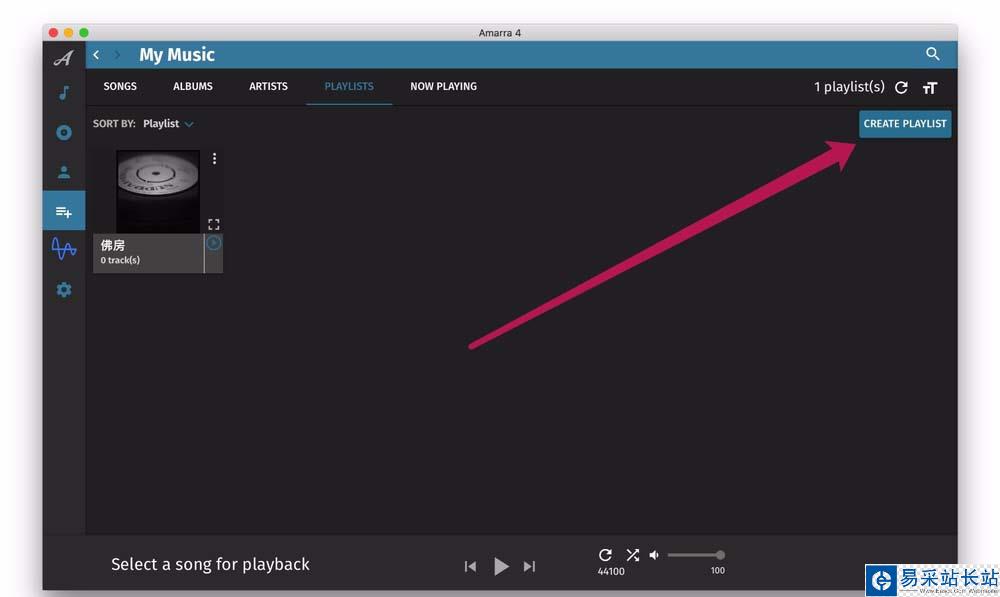Skip to next track
Screen dimensions: 1000x597
click(529, 566)
